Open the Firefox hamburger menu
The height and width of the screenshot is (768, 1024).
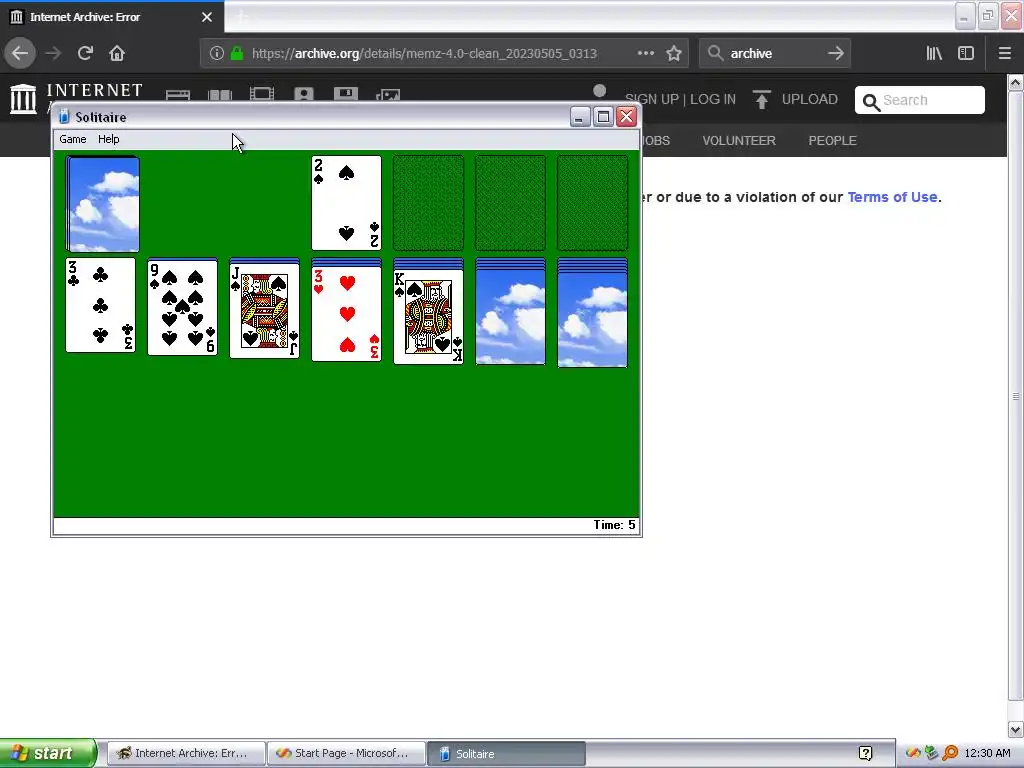coord(1005,53)
